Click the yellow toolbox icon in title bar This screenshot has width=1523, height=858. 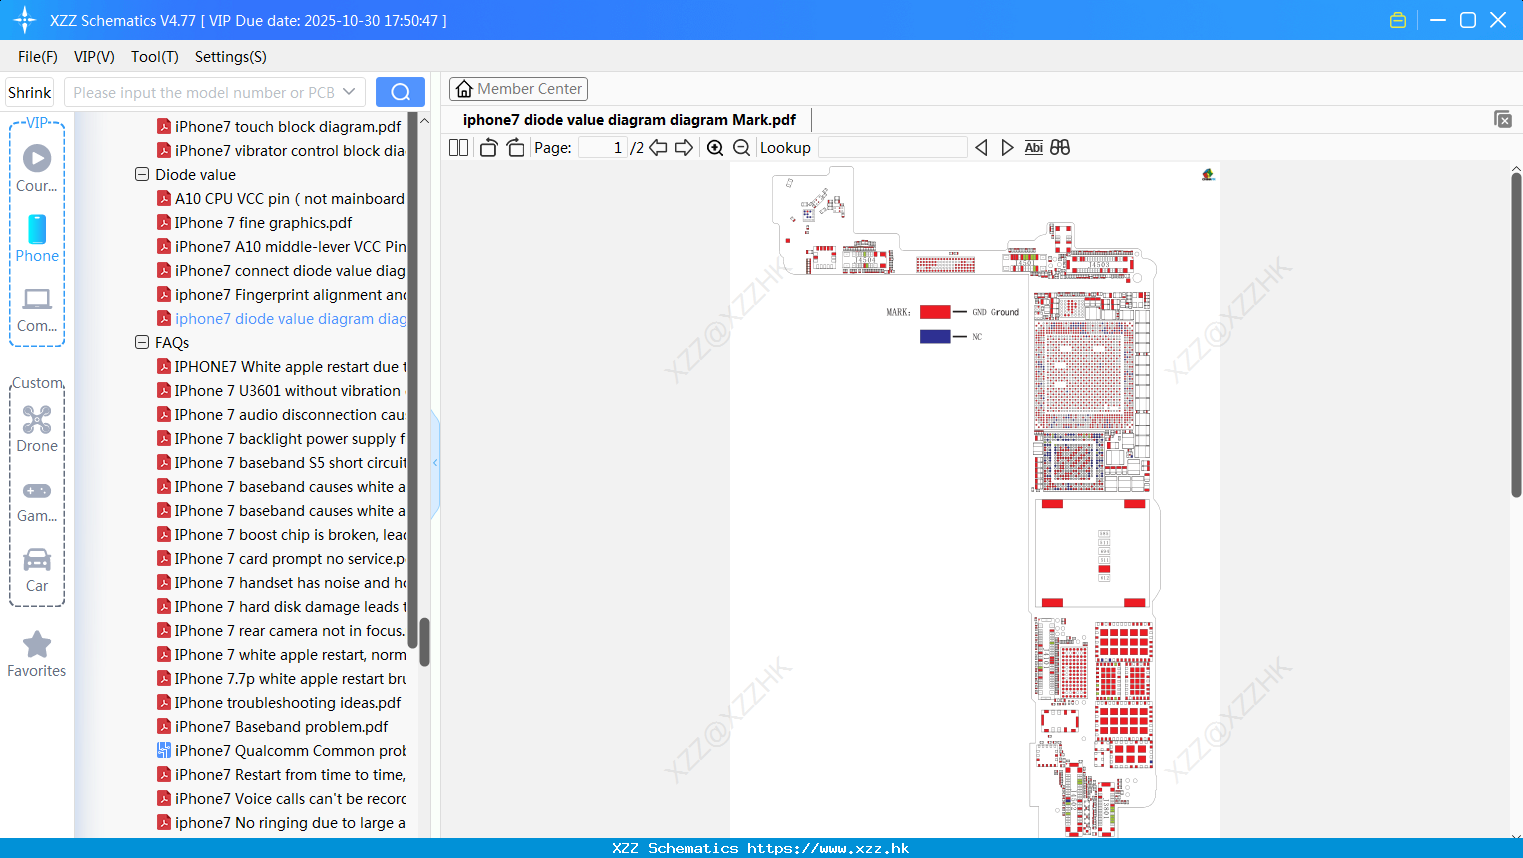[x=1398, y=20]
